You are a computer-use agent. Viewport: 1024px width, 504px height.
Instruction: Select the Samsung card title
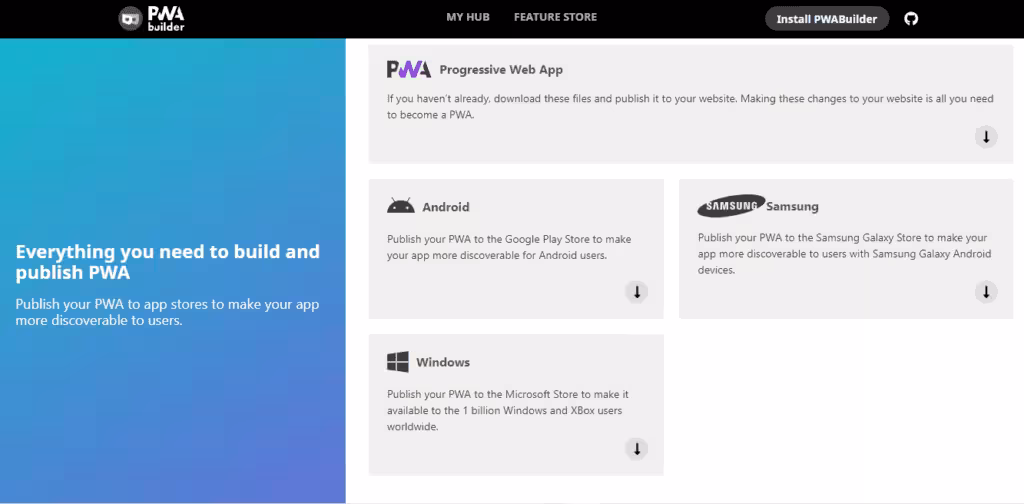click(792, 207)
